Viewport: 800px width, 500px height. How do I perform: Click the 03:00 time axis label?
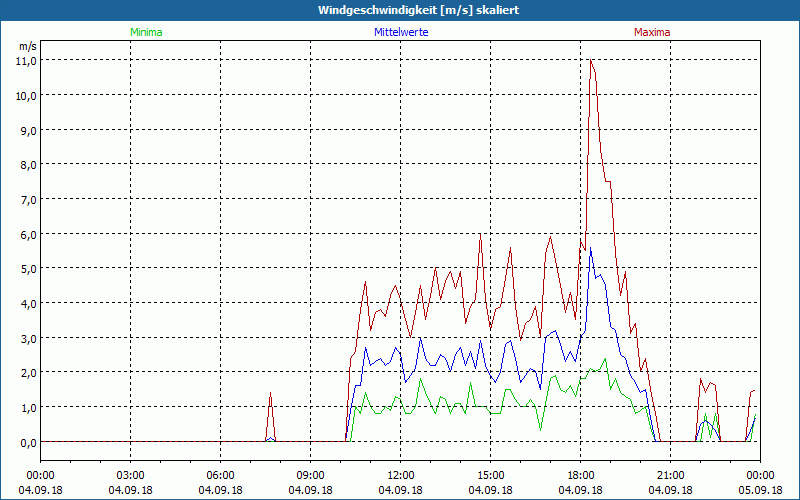click(x=131, y=475)
